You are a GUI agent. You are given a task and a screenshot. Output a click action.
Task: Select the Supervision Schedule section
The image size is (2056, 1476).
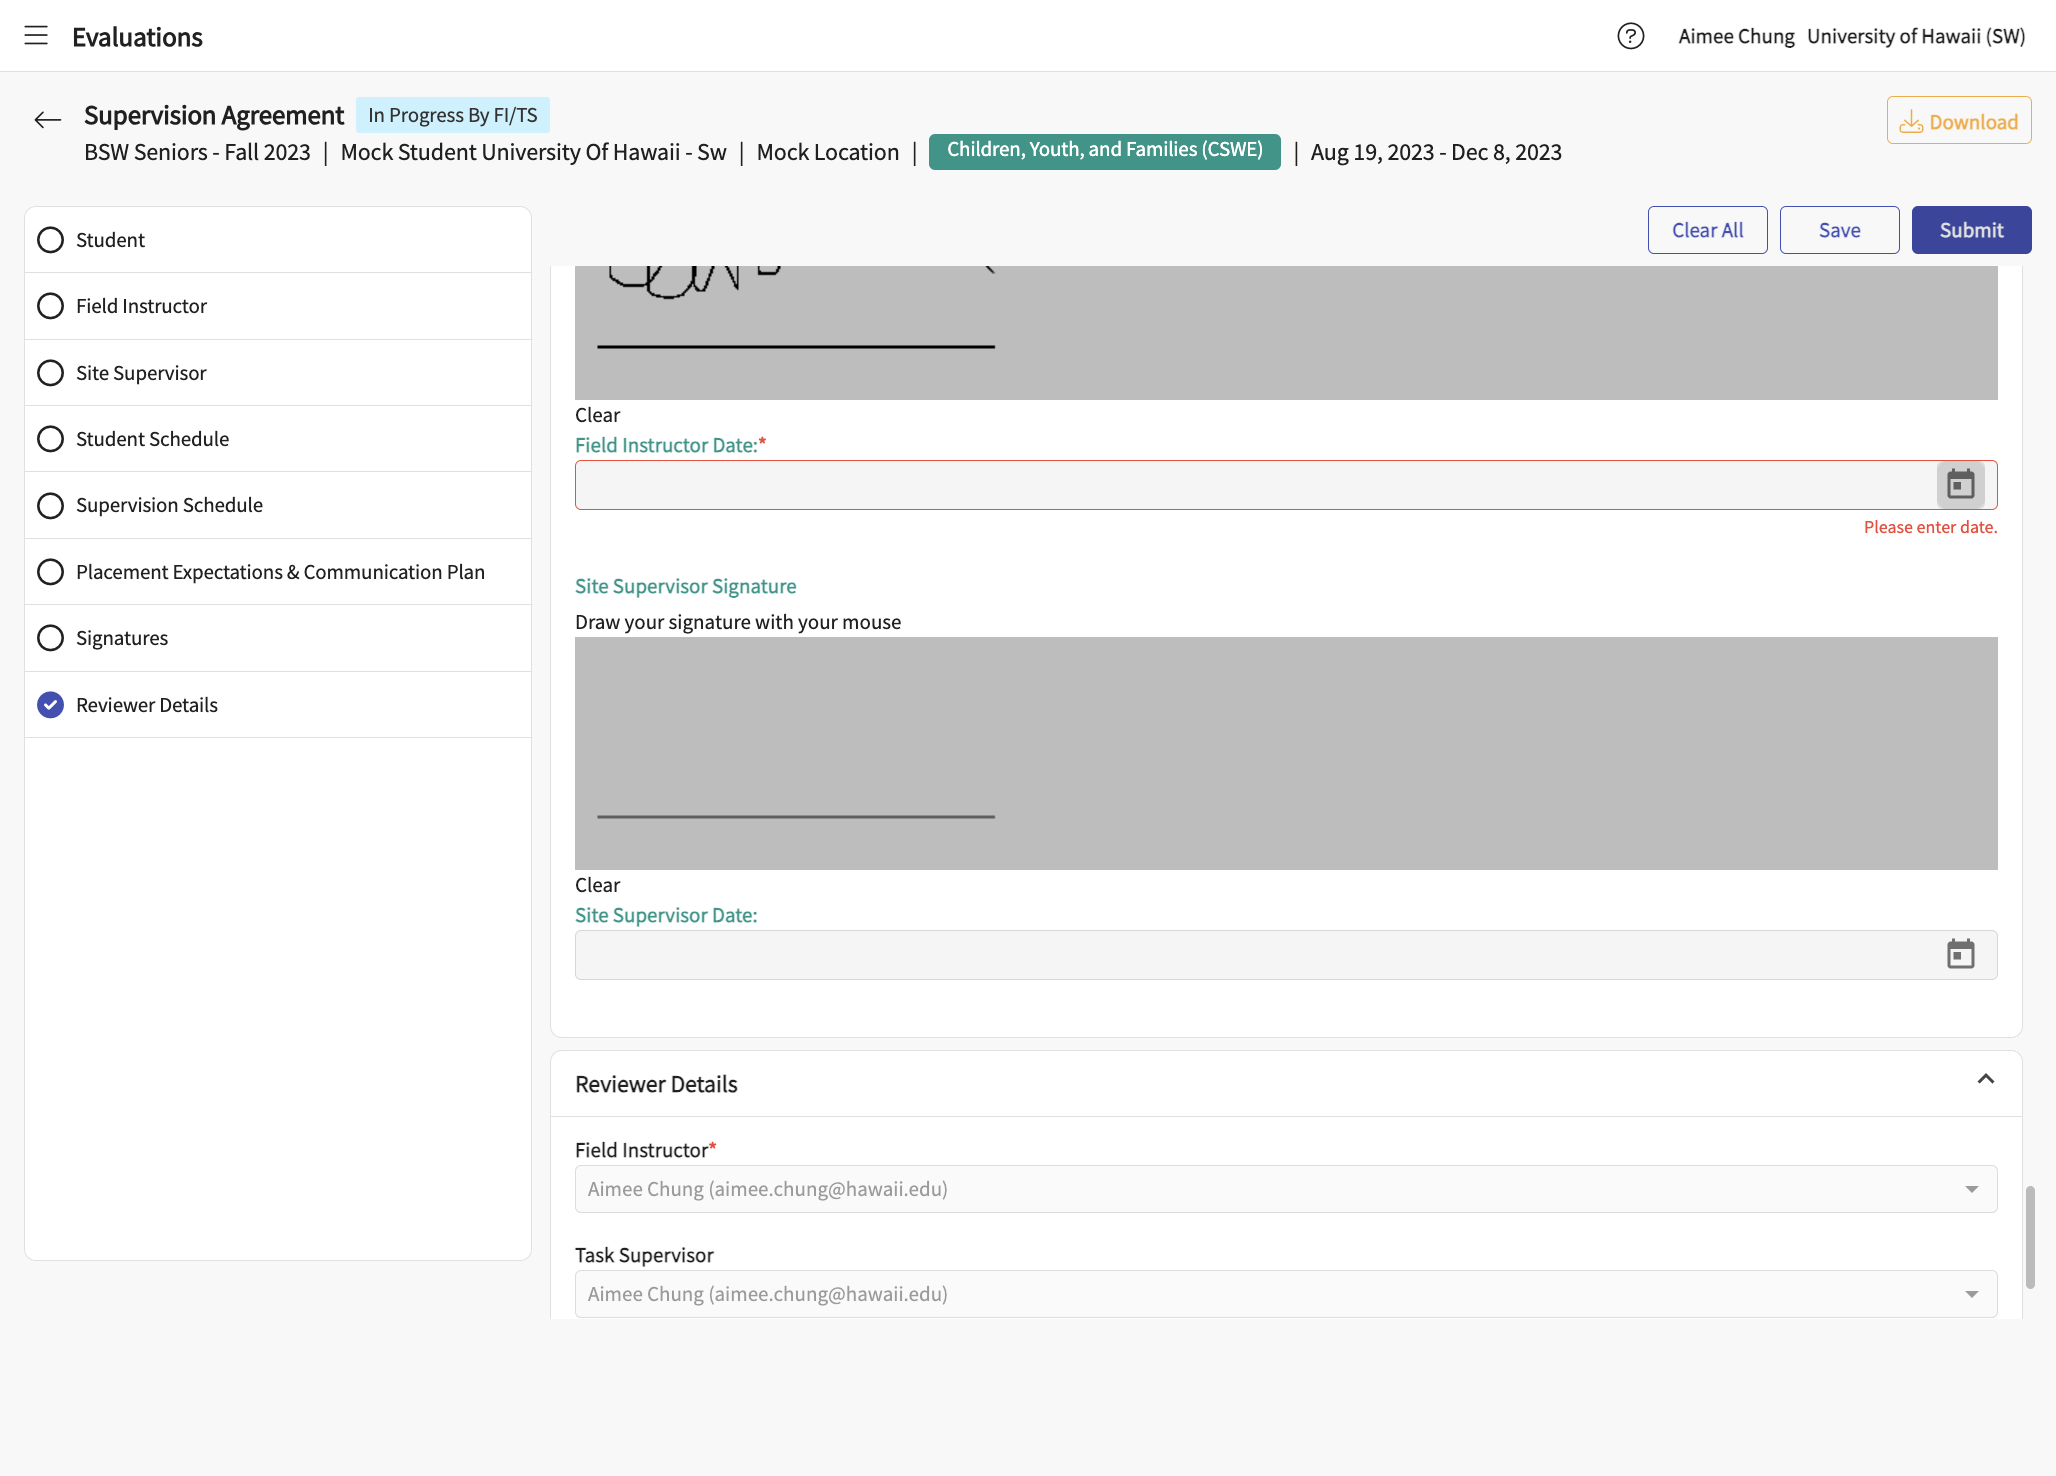(278, 505)
